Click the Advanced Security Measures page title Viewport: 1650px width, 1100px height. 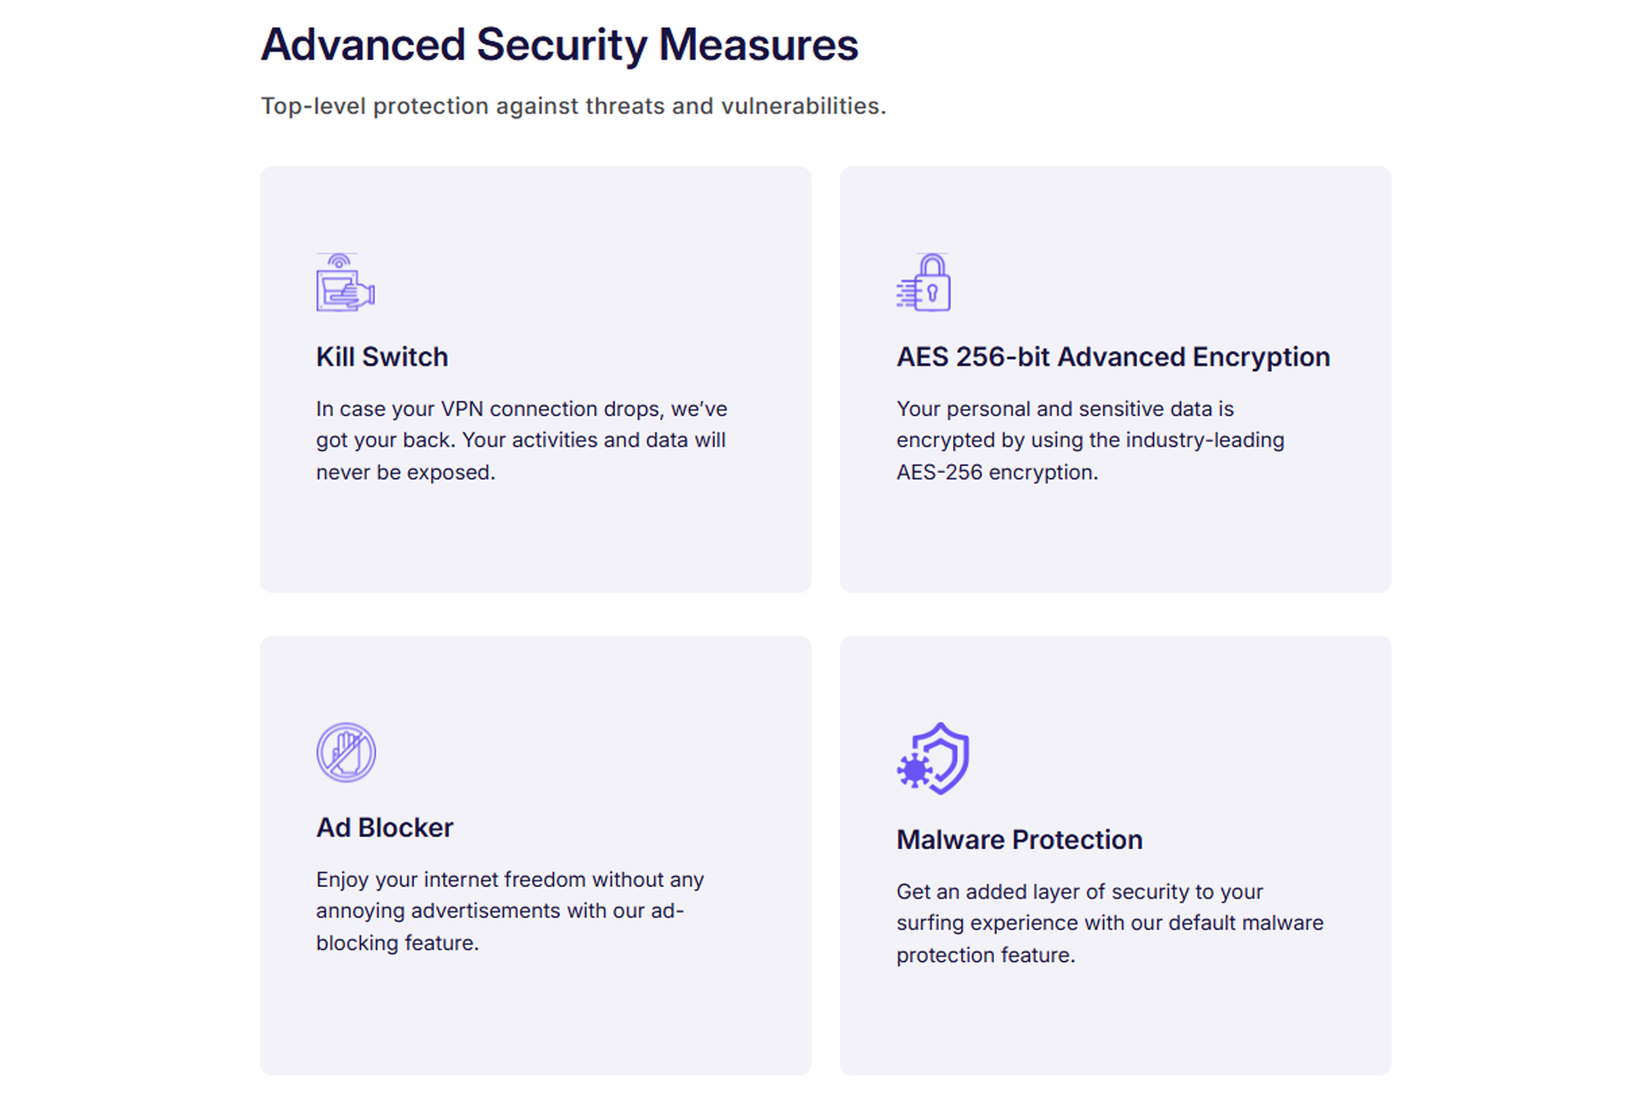click(x=559, y=45)
